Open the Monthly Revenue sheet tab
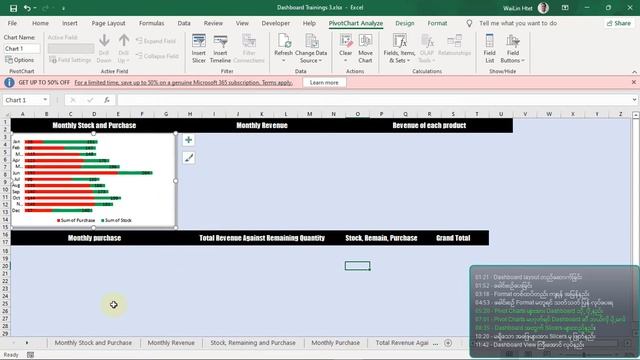The image size is (640, 360). [171, 343]
